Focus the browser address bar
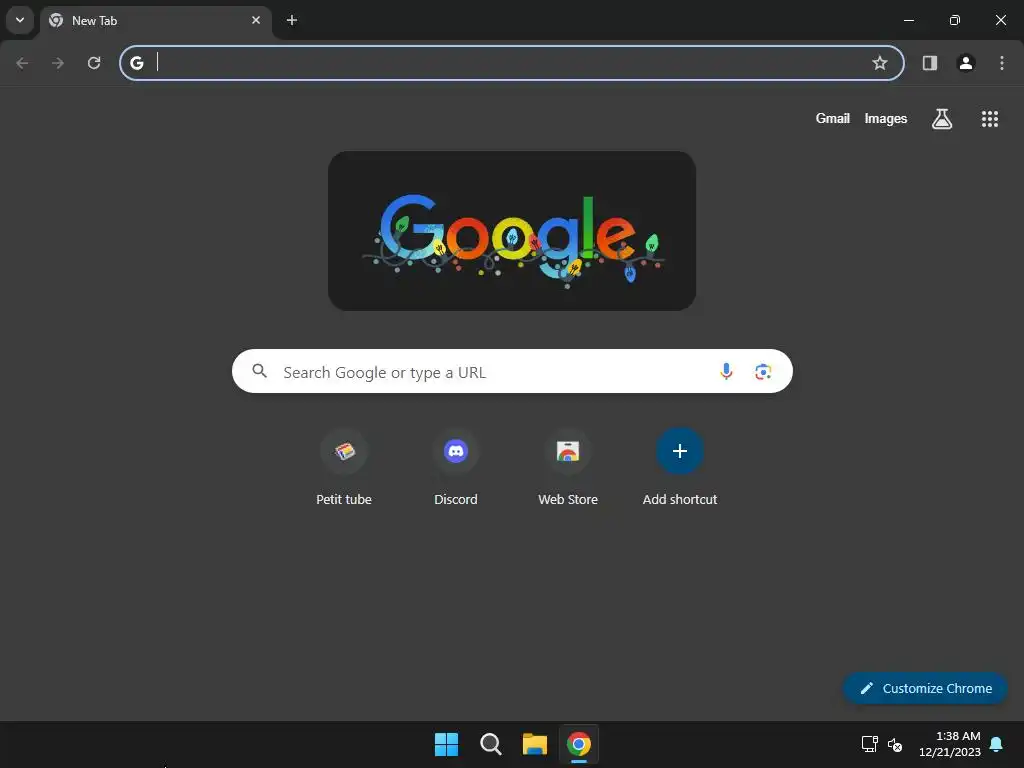The width and height of the screenshot is (1024, 768). coord(512,63)
